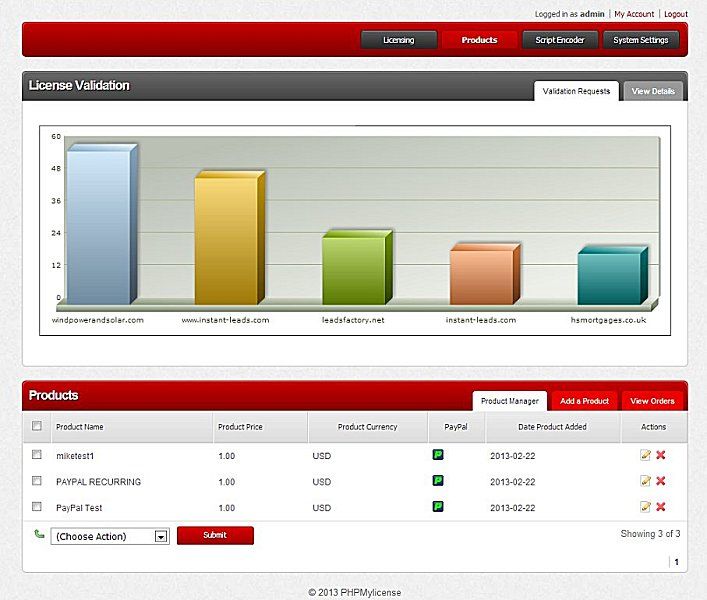Edit the miketest1 product with pencil icon
This screenshot has height=600, width=707.
click(x=645, y=455)
